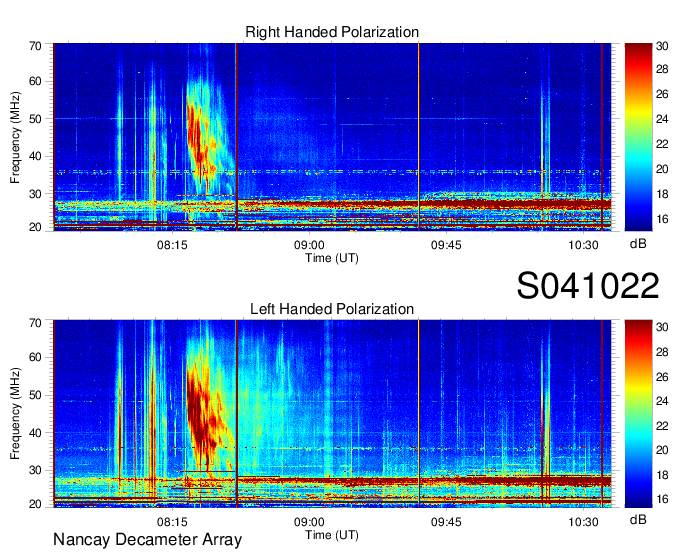680x552 pixels.
Task: Click the 70 frequency tick of the Left Handed plot
Action: [x=36, y=323]
